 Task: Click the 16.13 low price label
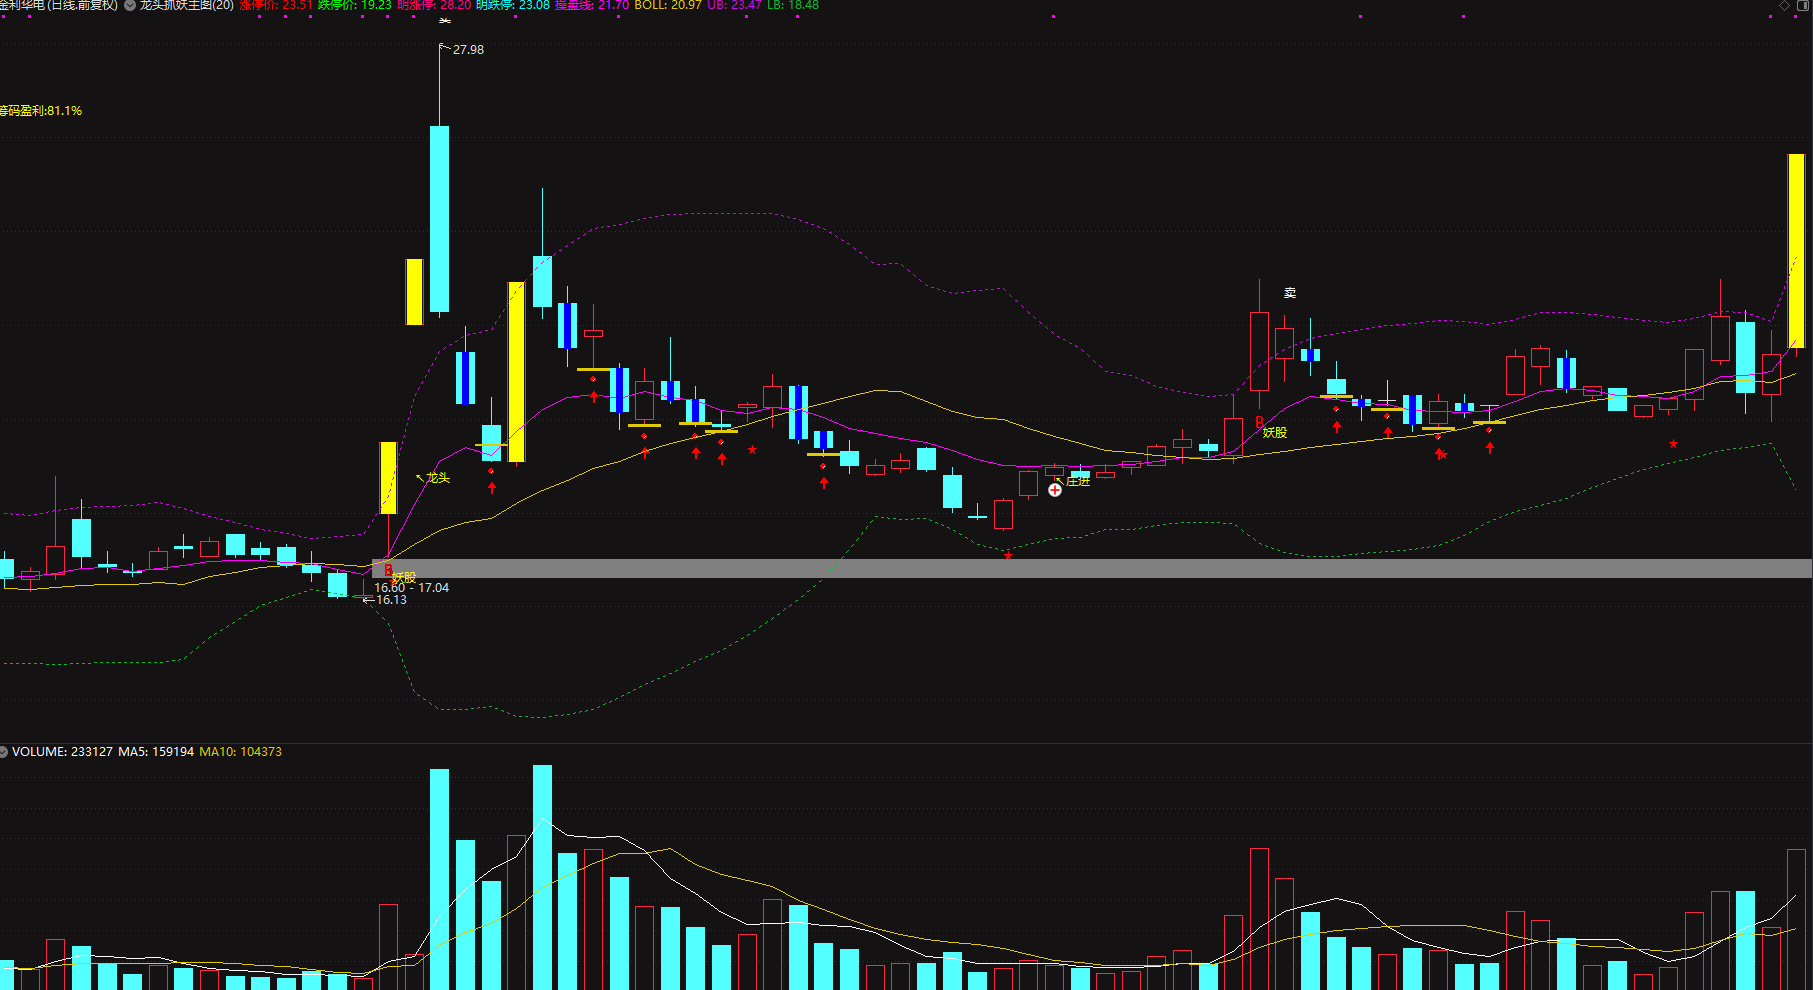coord(390,600)
